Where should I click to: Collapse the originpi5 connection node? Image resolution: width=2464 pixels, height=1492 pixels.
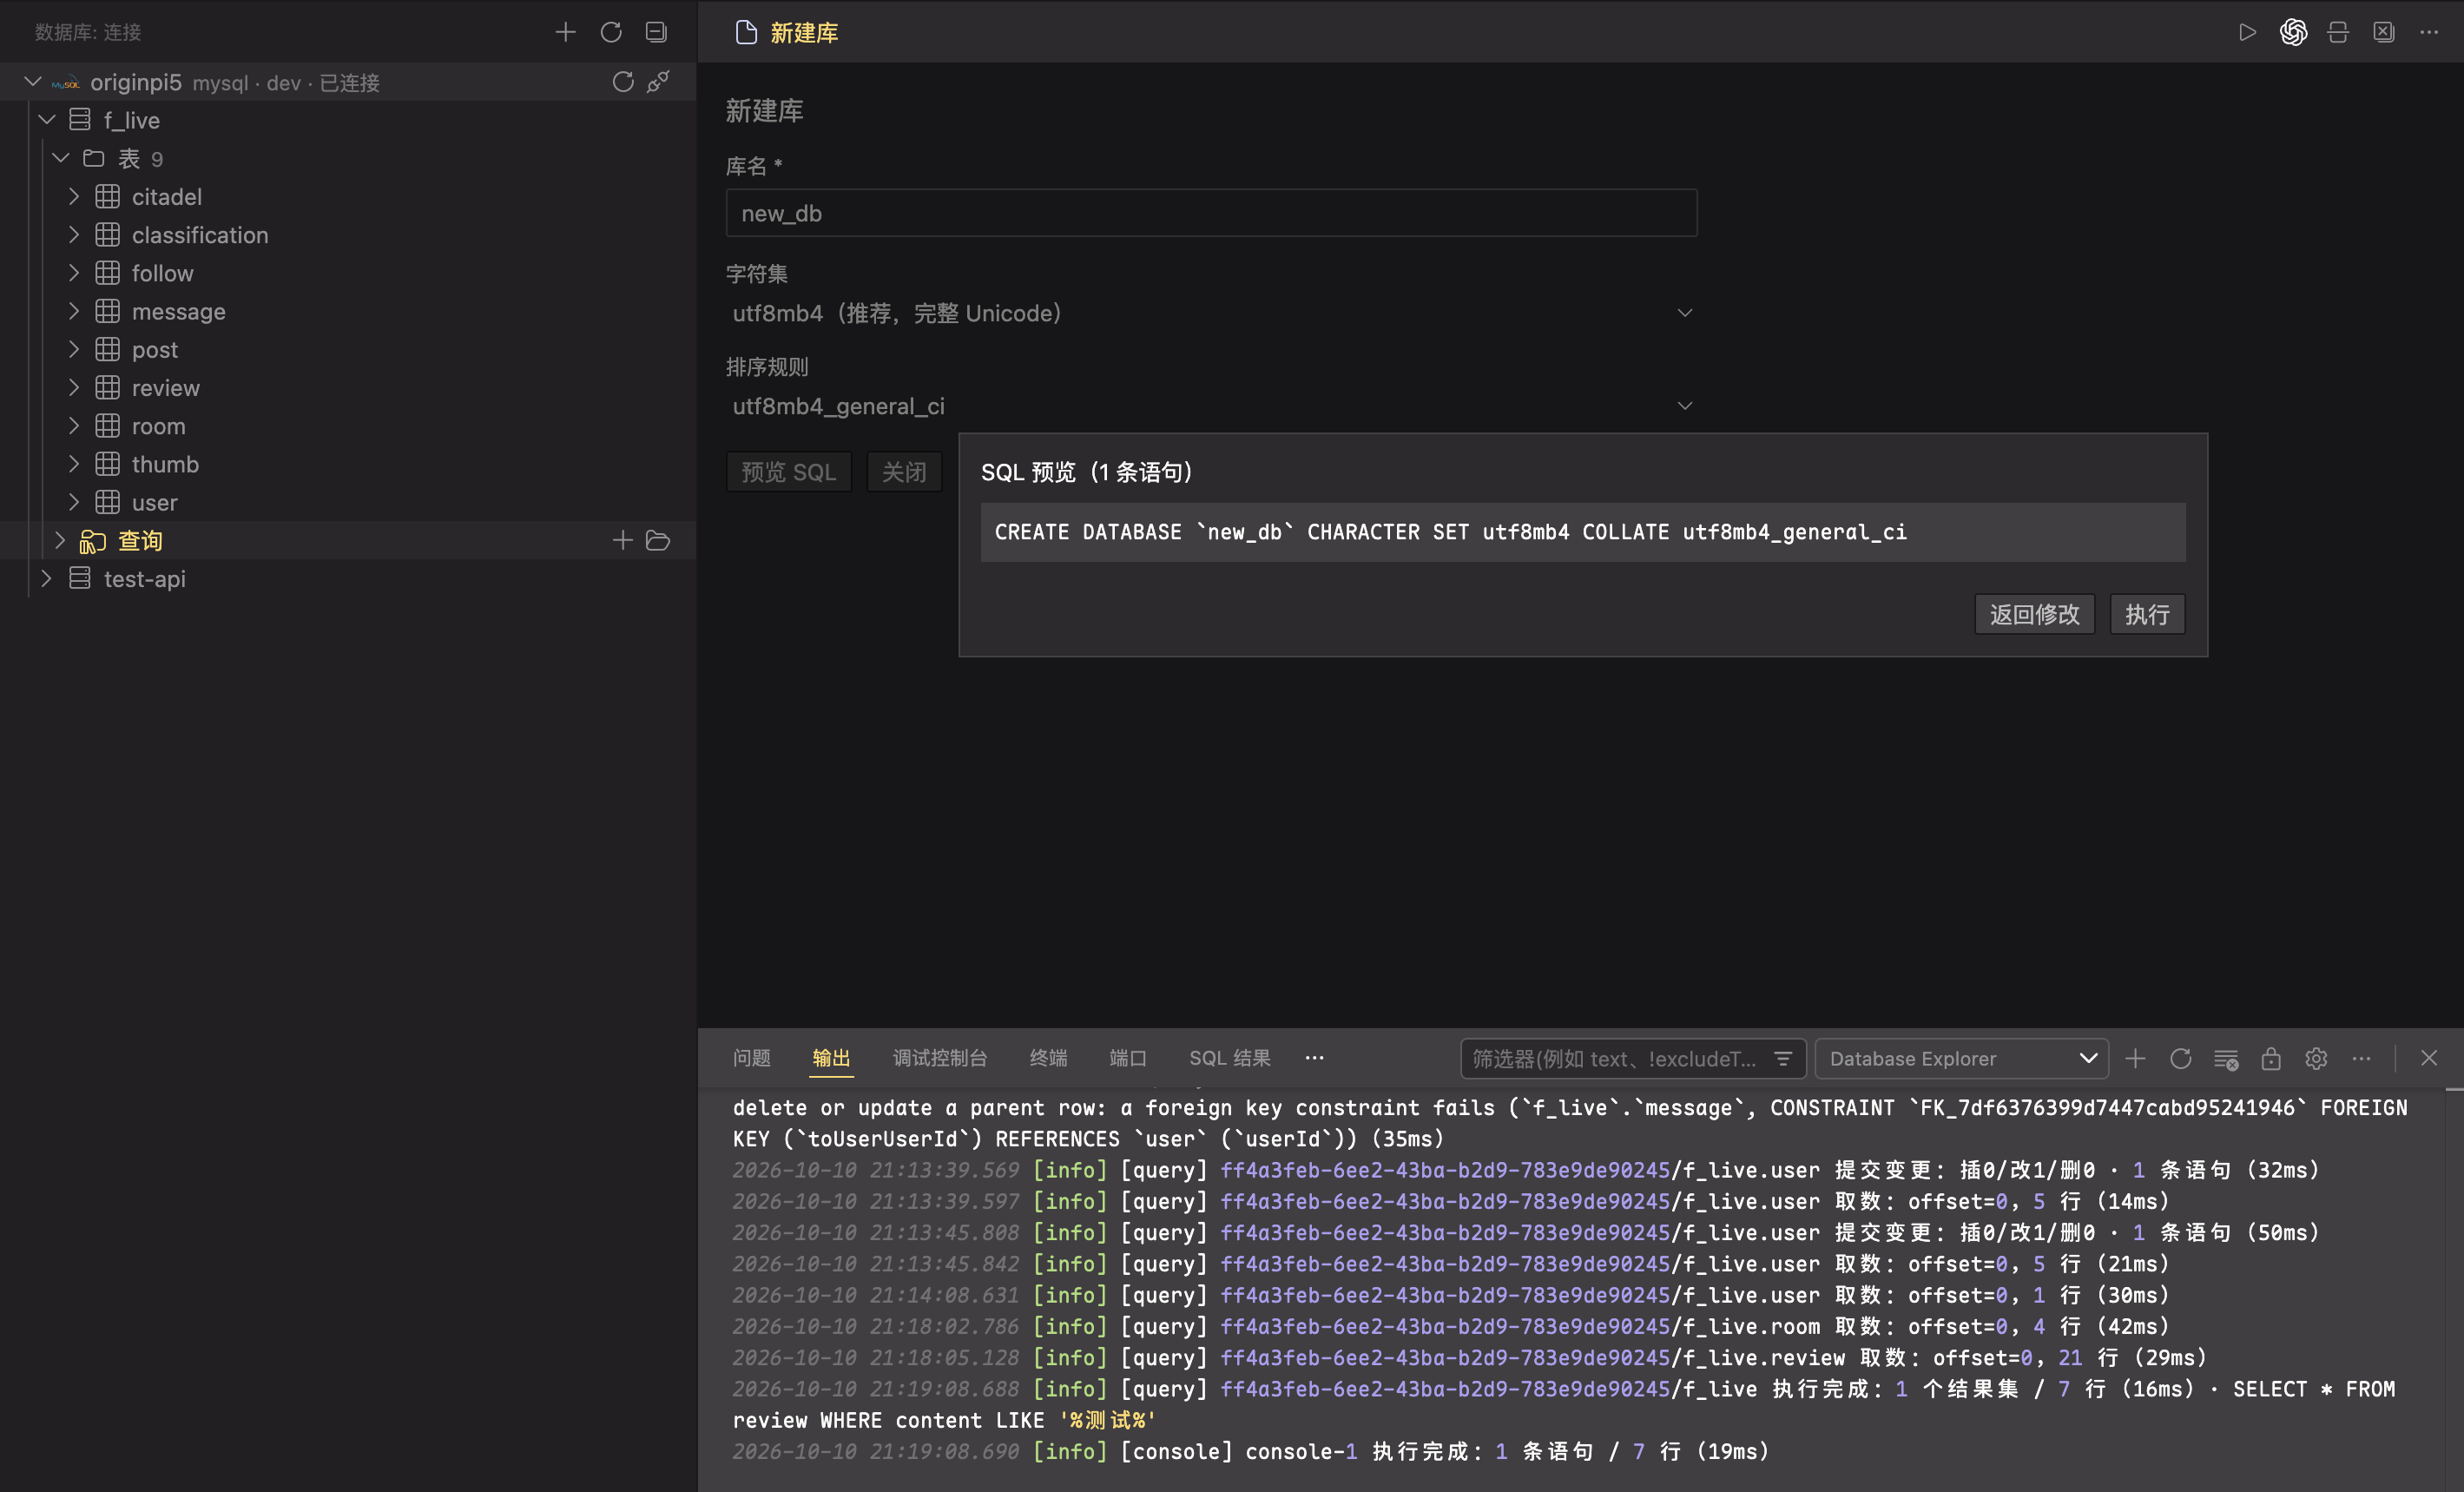tap(33, 82)
